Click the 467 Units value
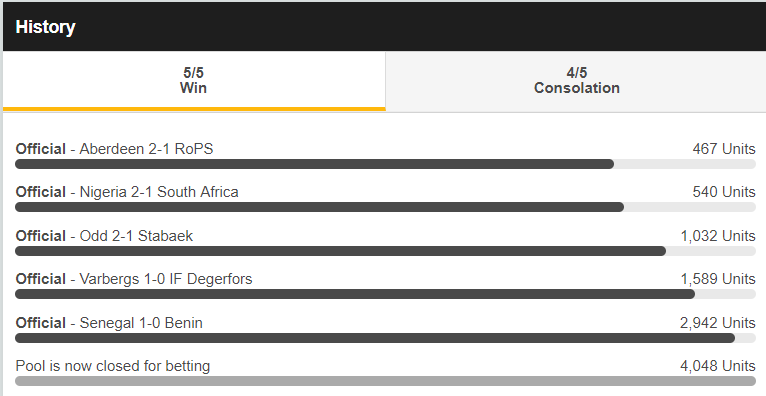 724,149
